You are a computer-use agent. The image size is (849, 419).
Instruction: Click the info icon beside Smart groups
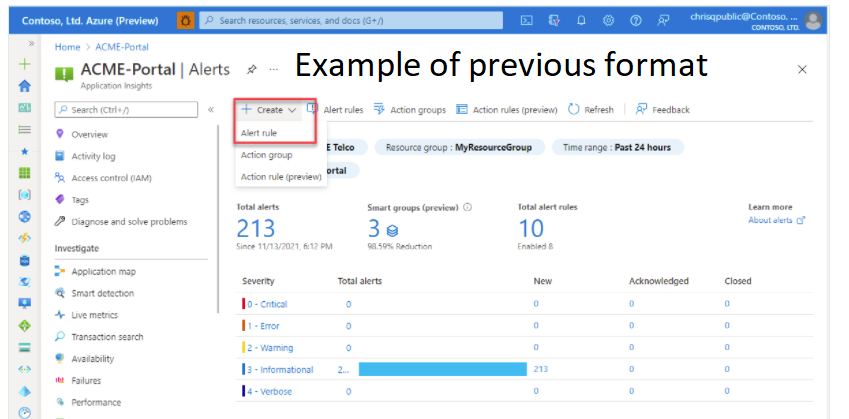[x=468, y=207]
